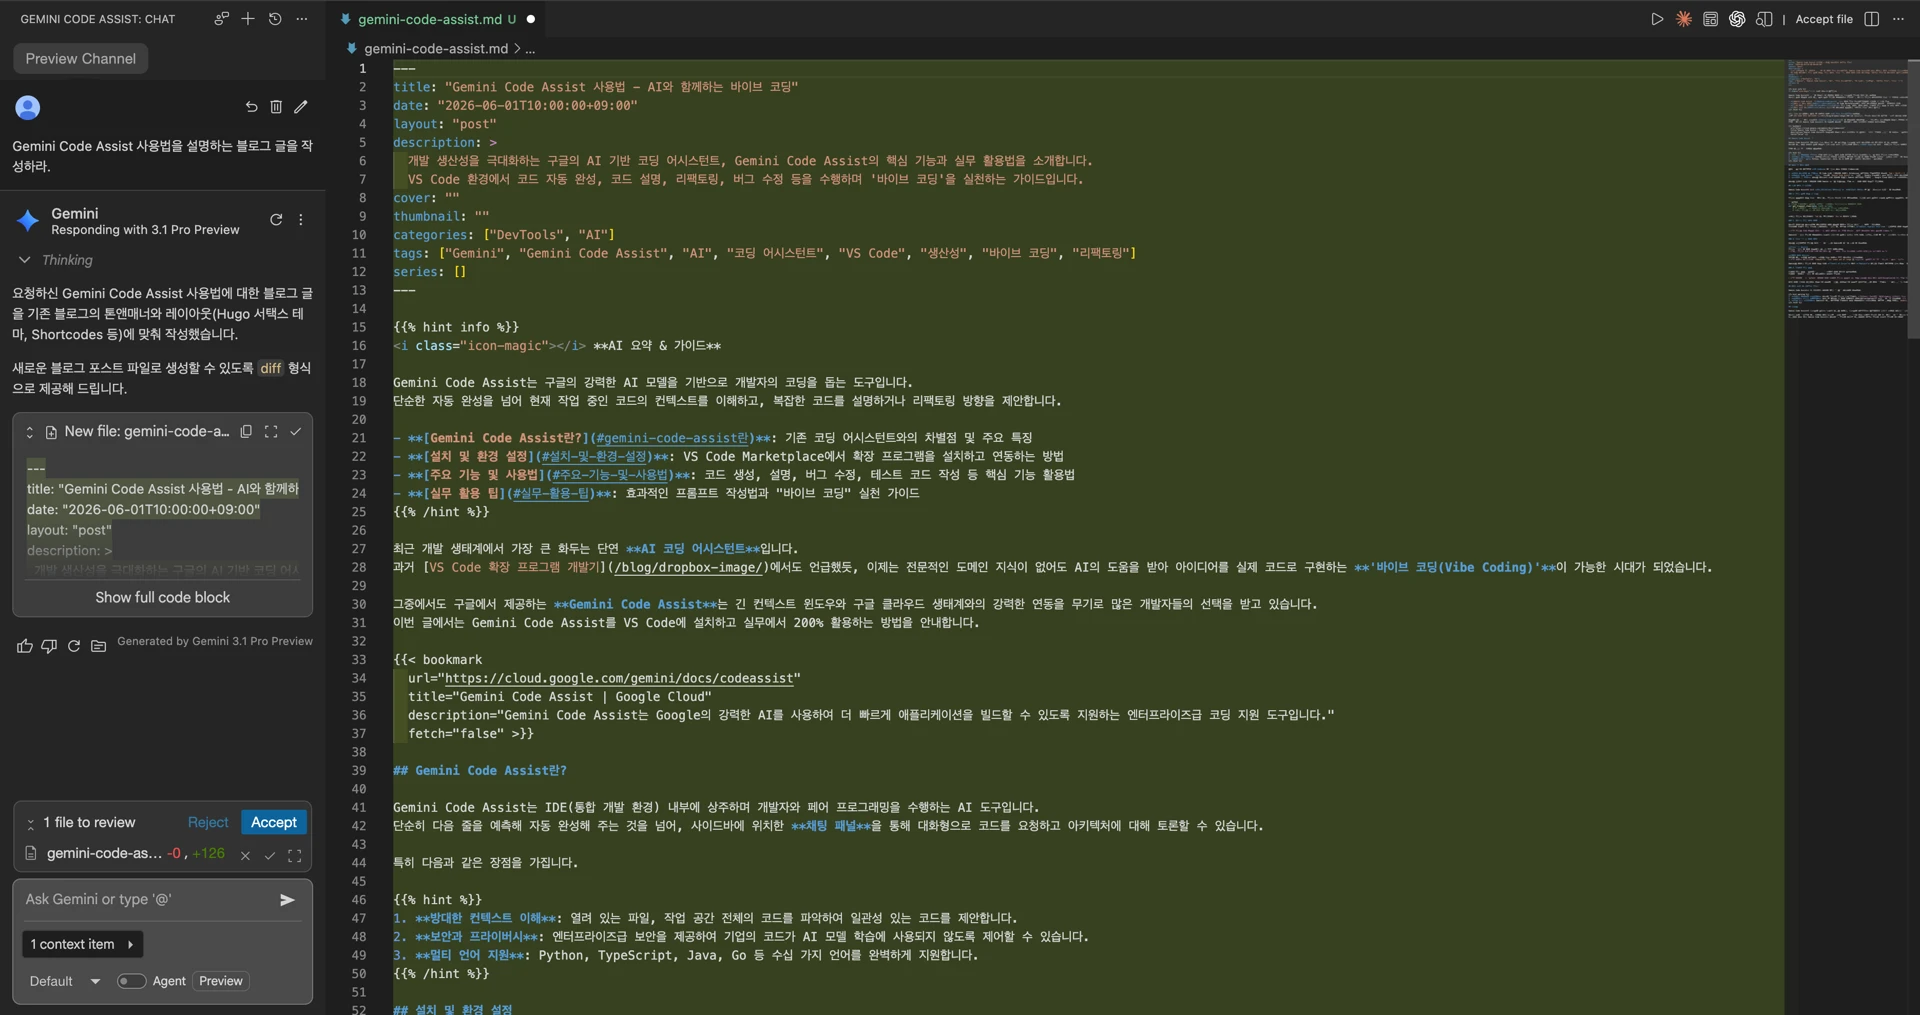1920x1015 pixels.
Task: Open chat history clock icon
Action: click(275, 19)
